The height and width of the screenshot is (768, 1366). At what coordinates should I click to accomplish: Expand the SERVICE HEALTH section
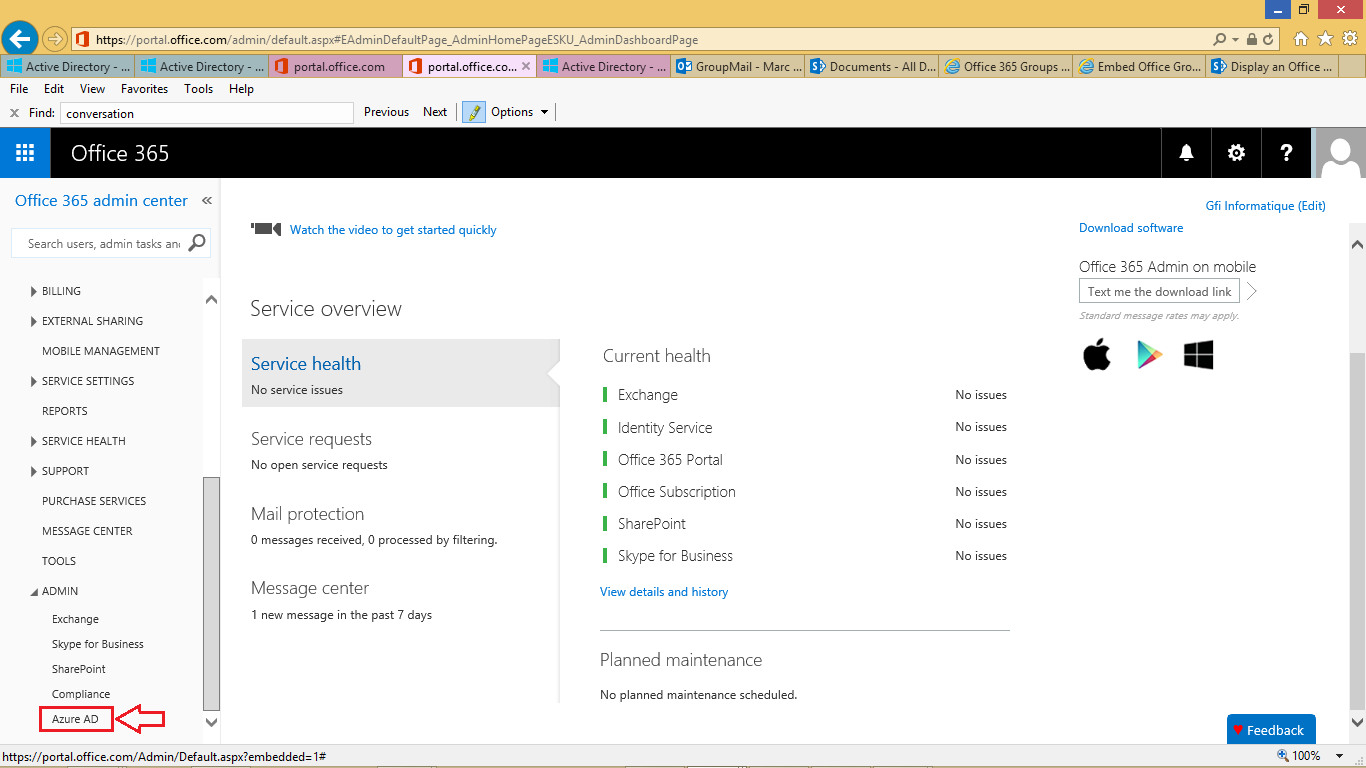(x=35, y=442)
